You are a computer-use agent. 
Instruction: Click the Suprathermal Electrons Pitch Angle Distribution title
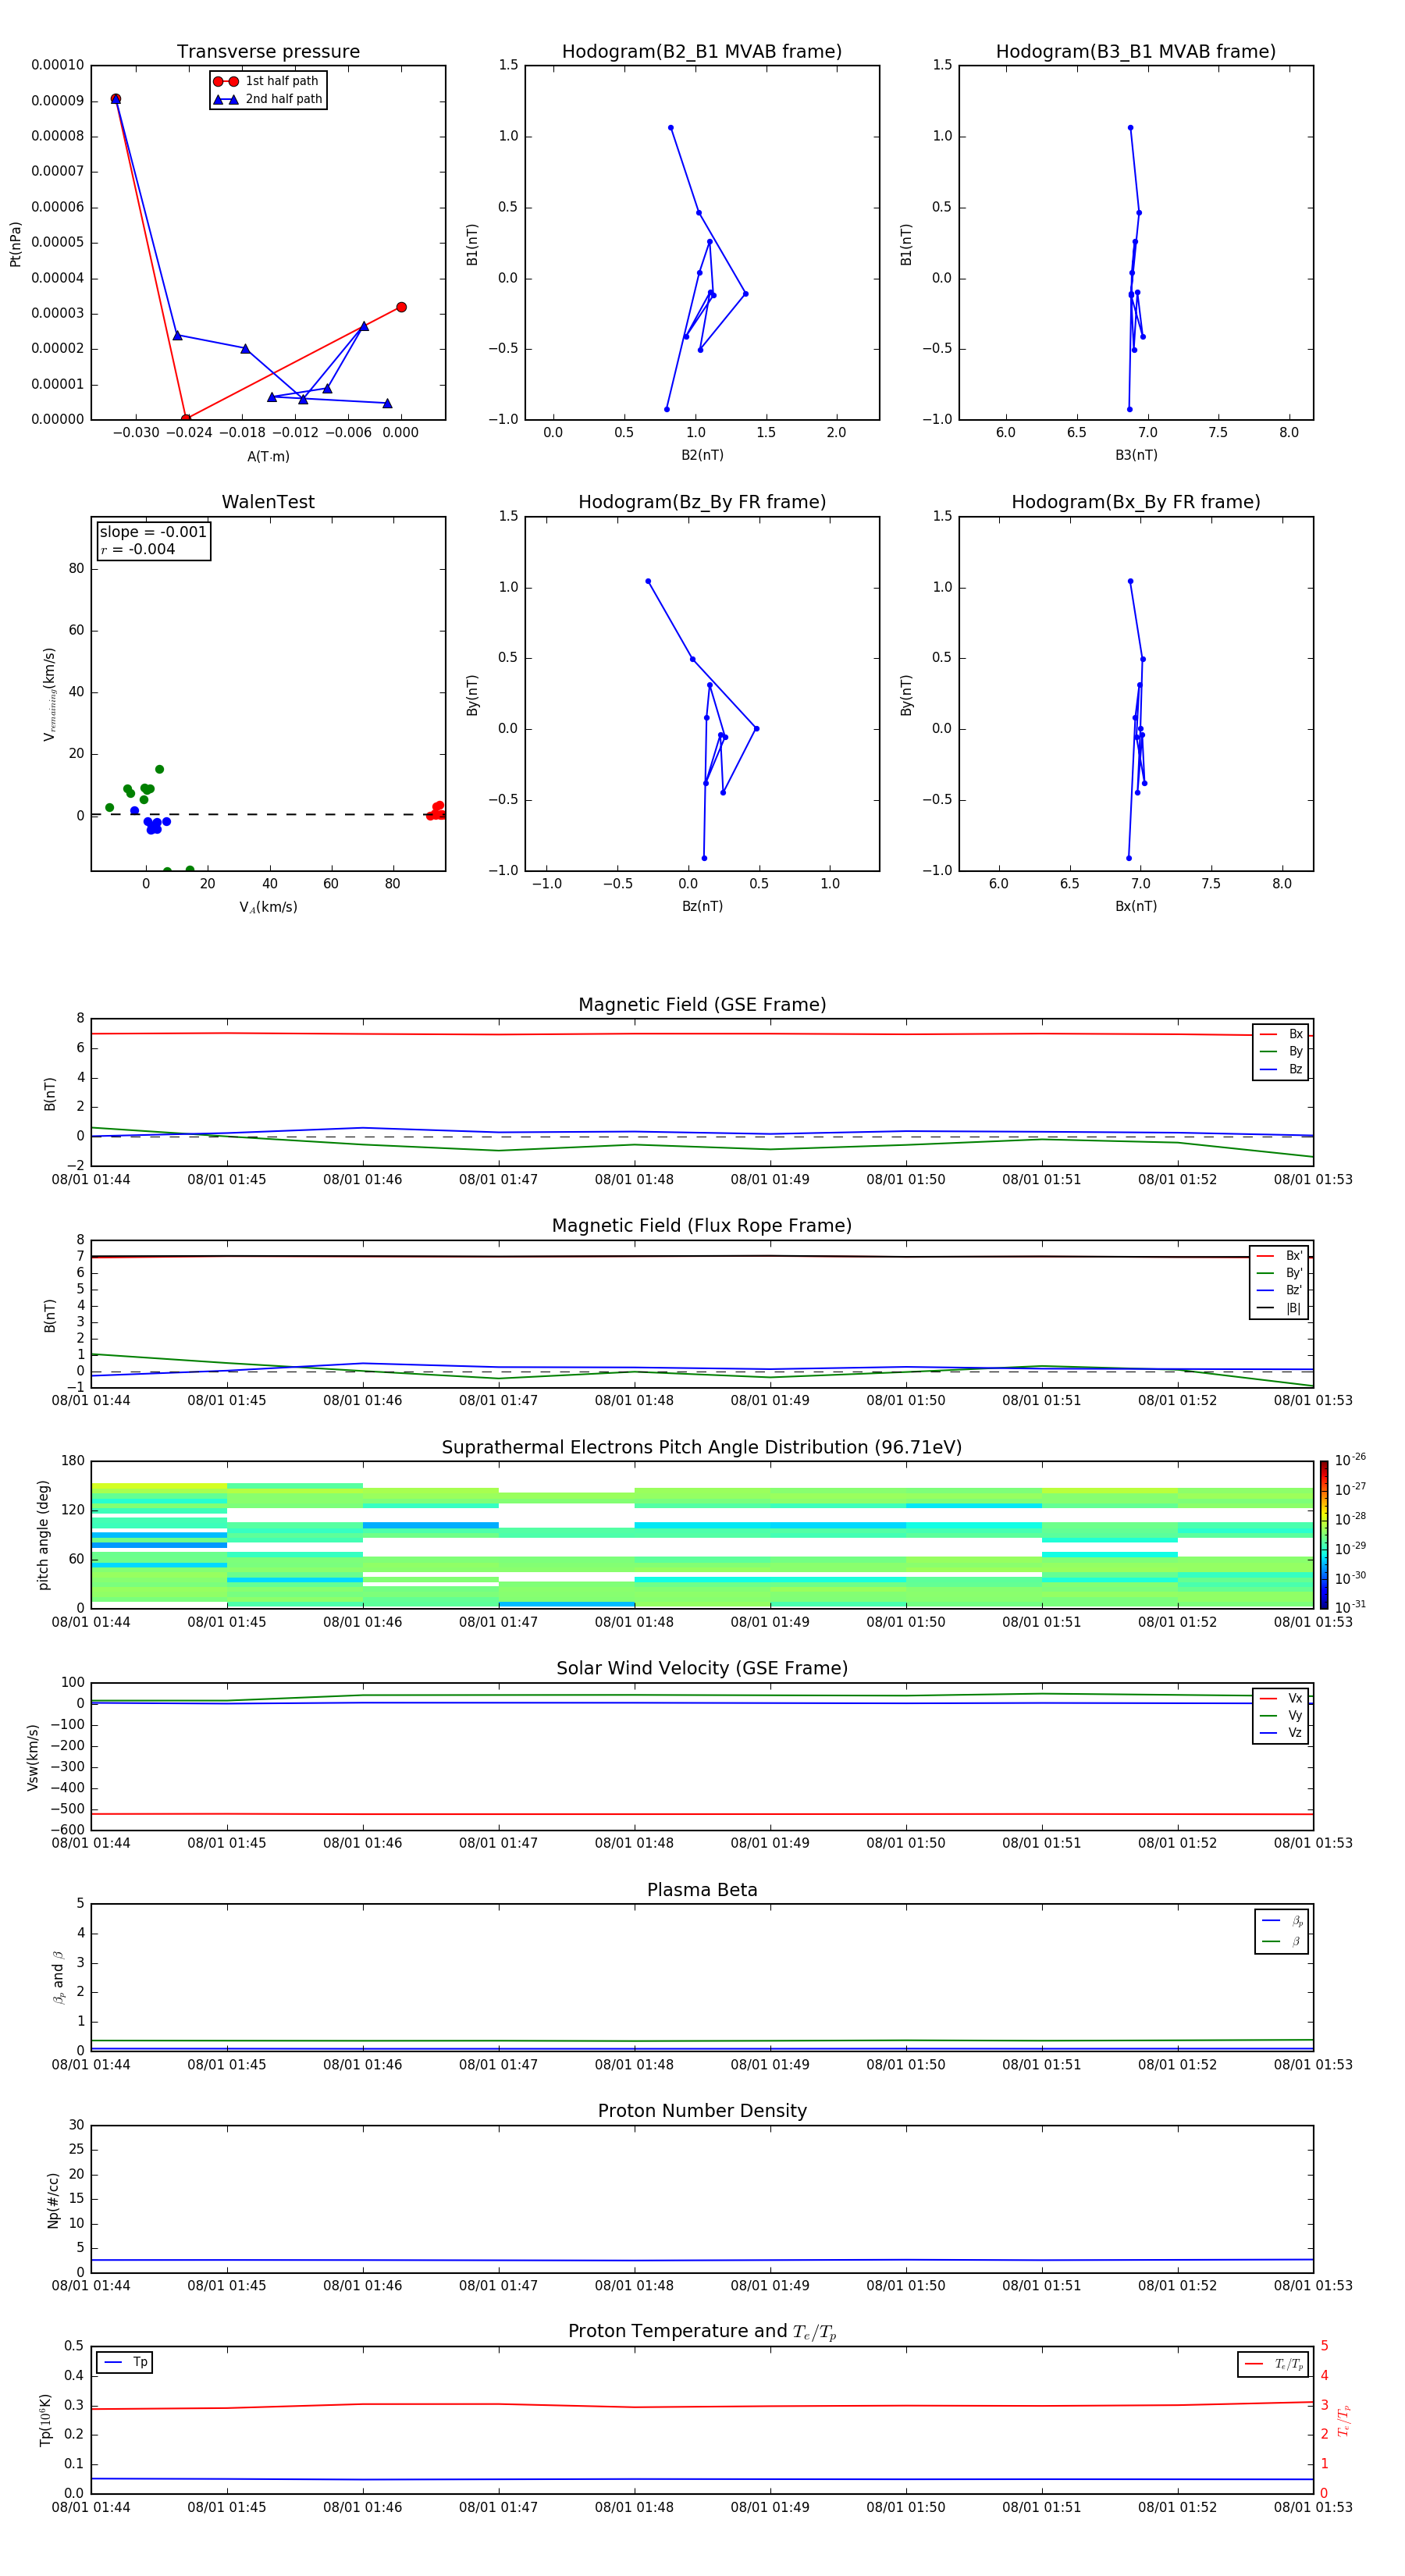[702, 1447]
